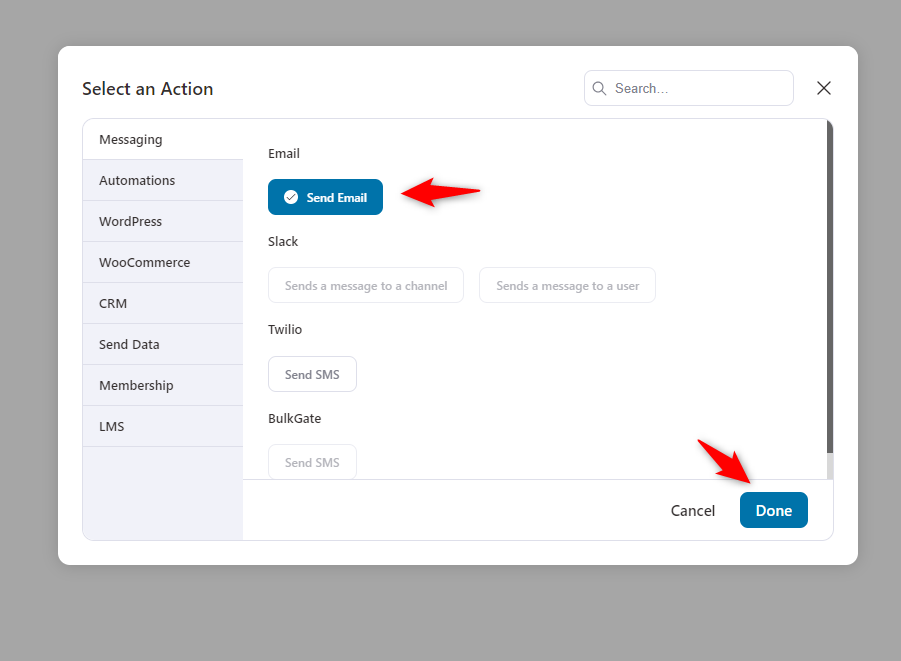Open the Messaging category tab
This screenshot has width=901, height=661.
pos(163,139)
